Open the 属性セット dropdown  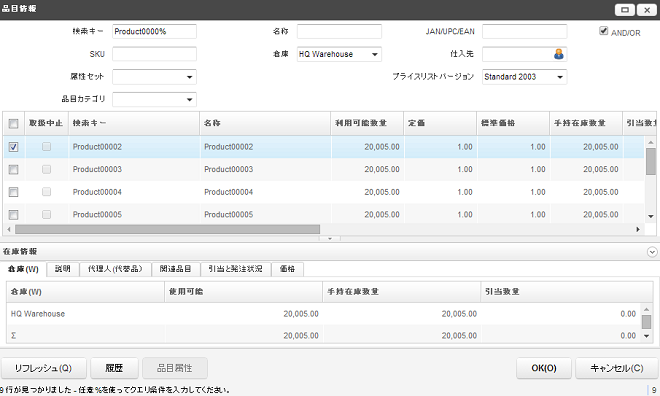point(189,77)
